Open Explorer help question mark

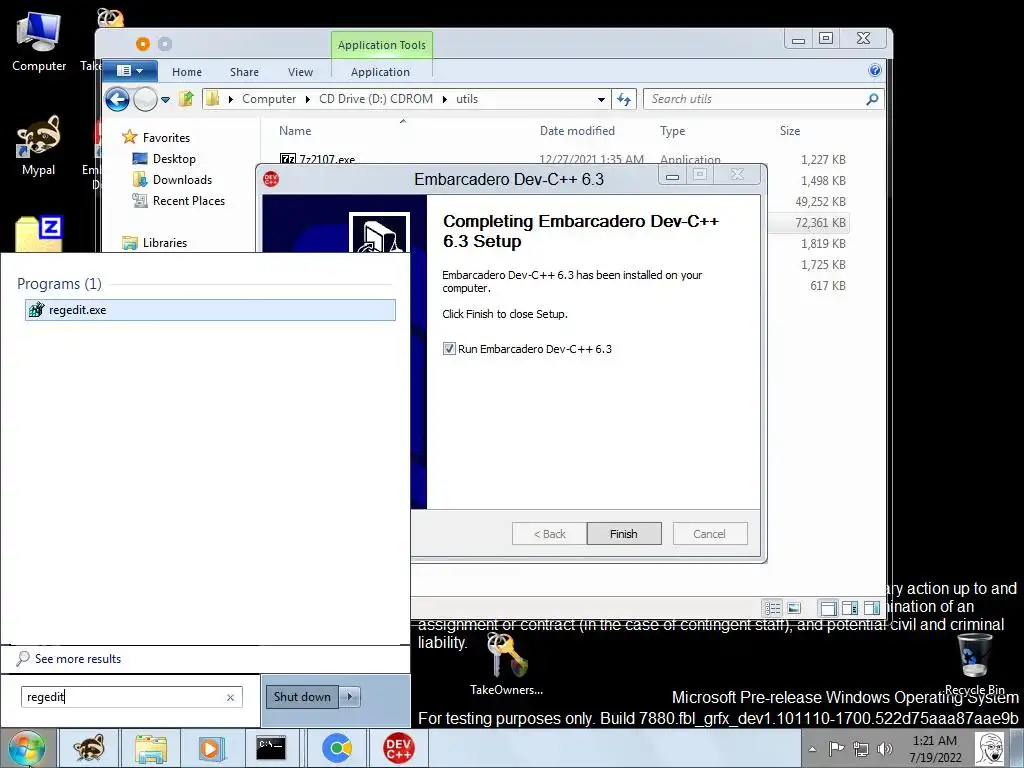[x=875, y=71]
